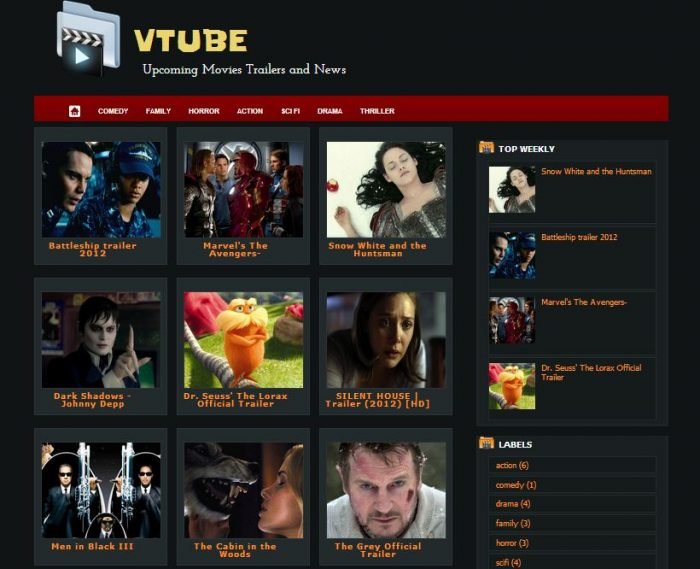
Task: Open the Battleship thumbnail in Top Weekly
Action: click(x=512, y=255)
